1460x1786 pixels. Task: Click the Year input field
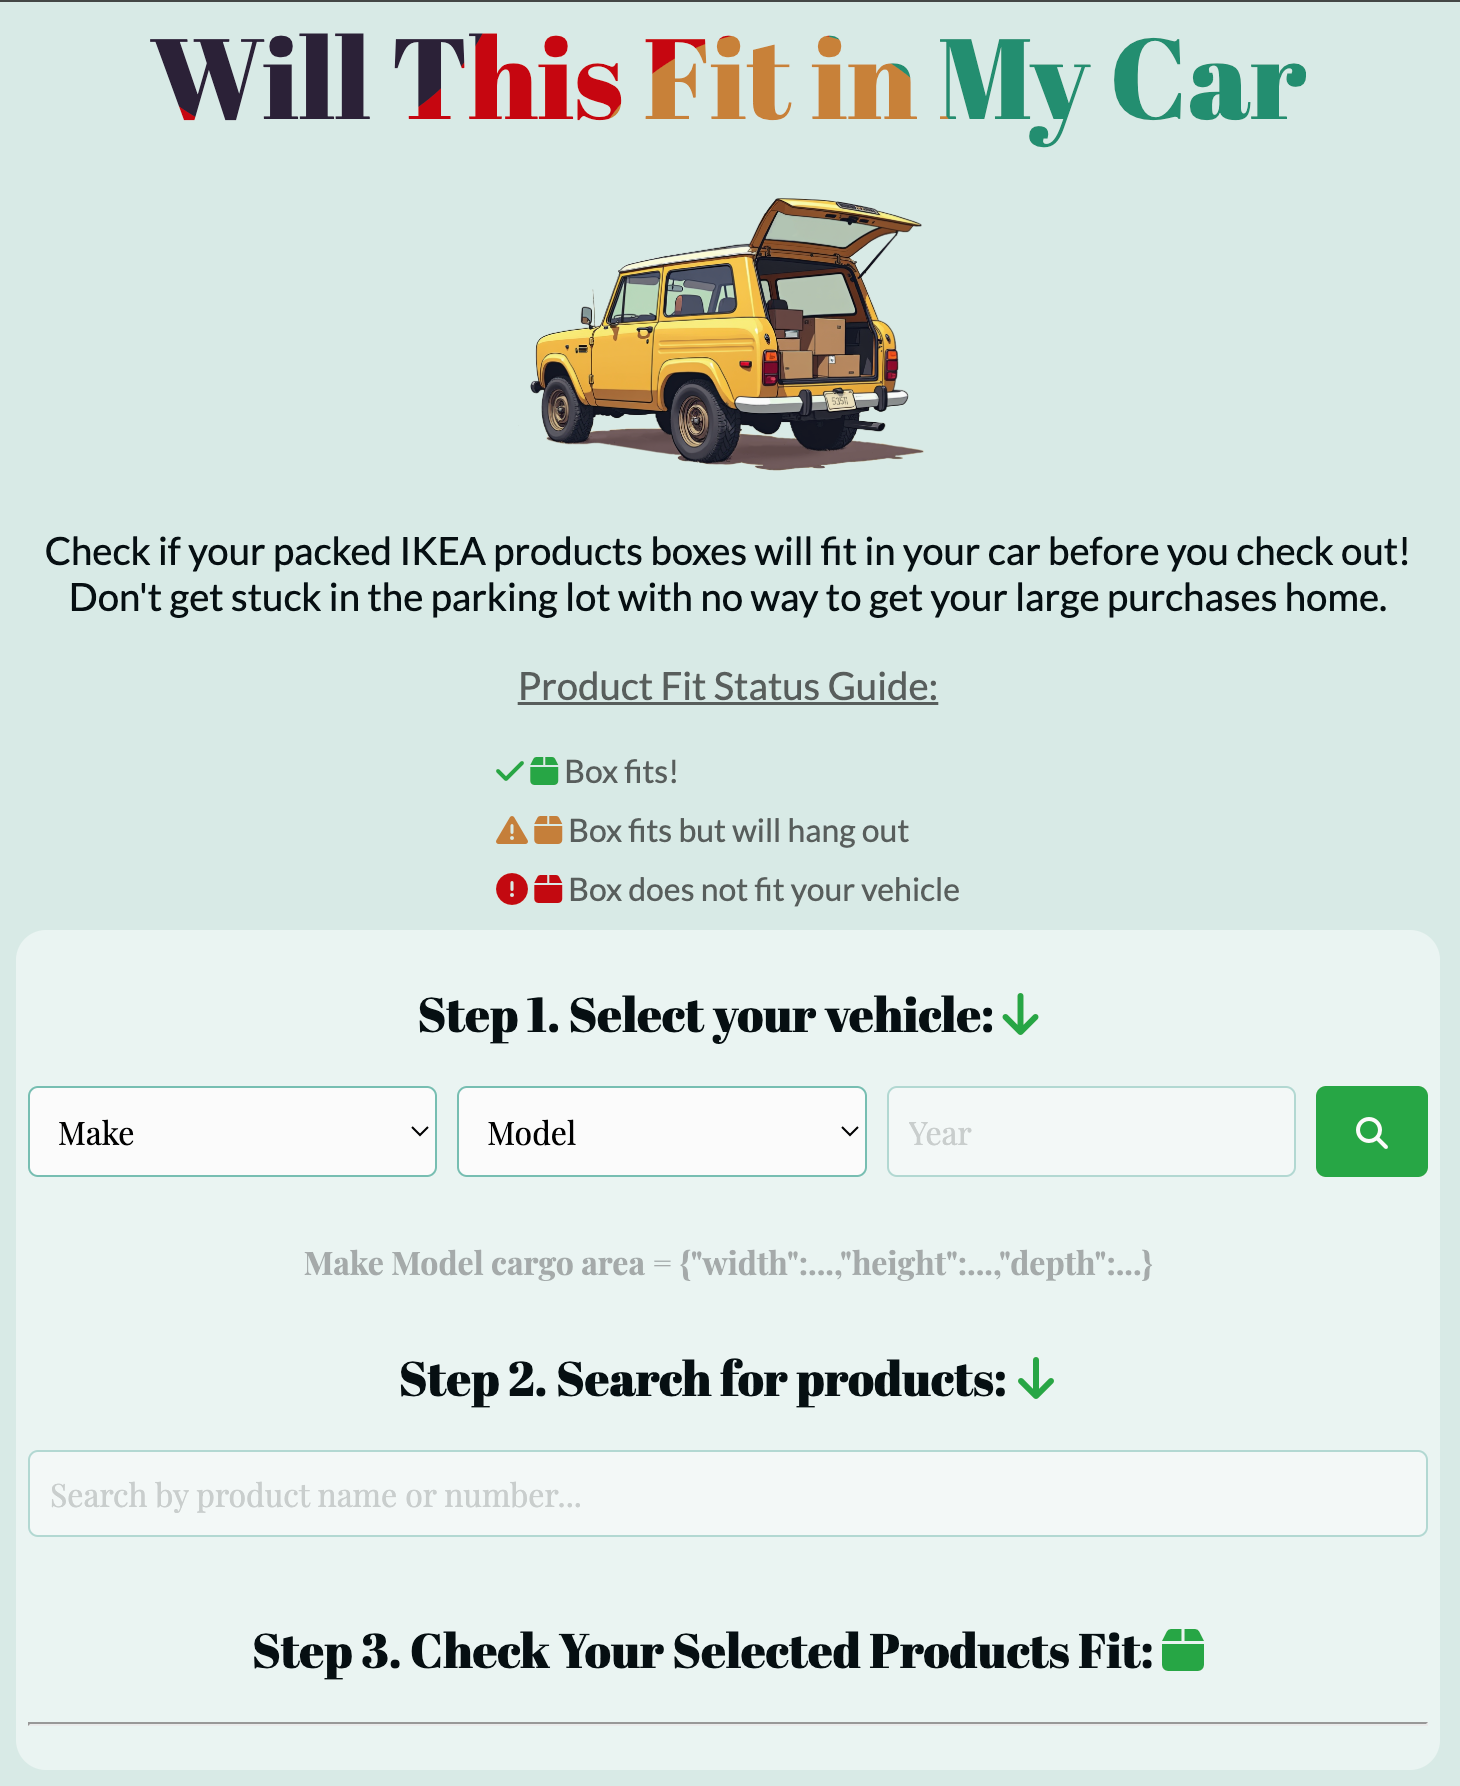tap(1091, 1132)
